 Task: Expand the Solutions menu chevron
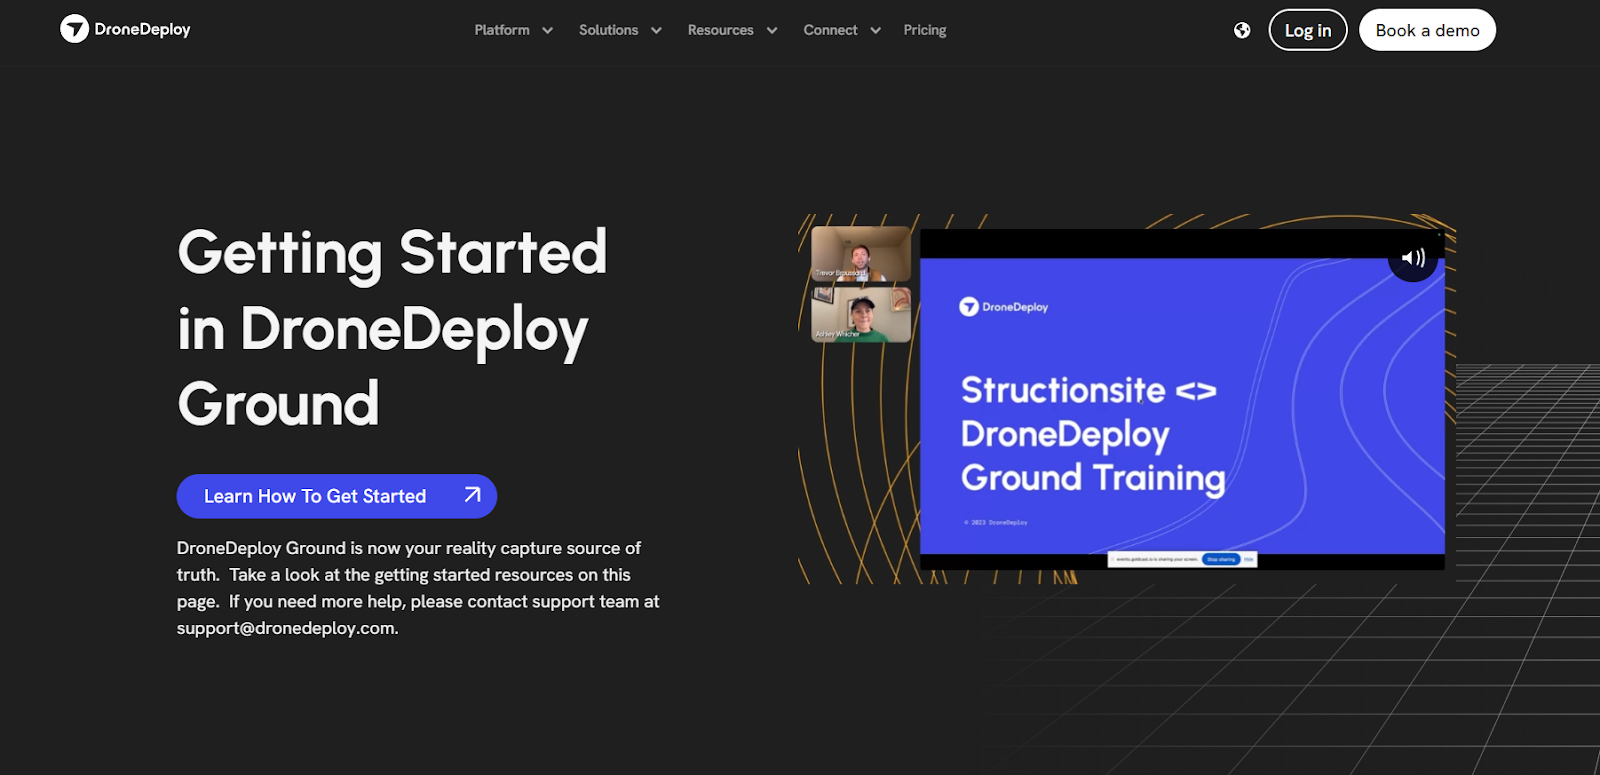coord(656,31)
